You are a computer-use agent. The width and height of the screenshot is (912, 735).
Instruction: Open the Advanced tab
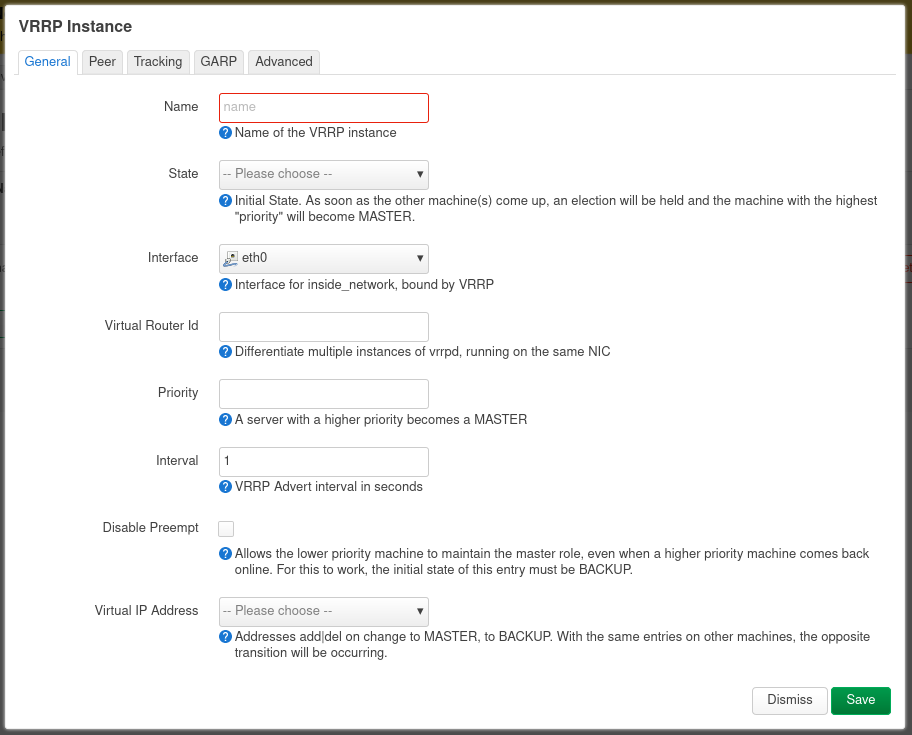point(284,62)
